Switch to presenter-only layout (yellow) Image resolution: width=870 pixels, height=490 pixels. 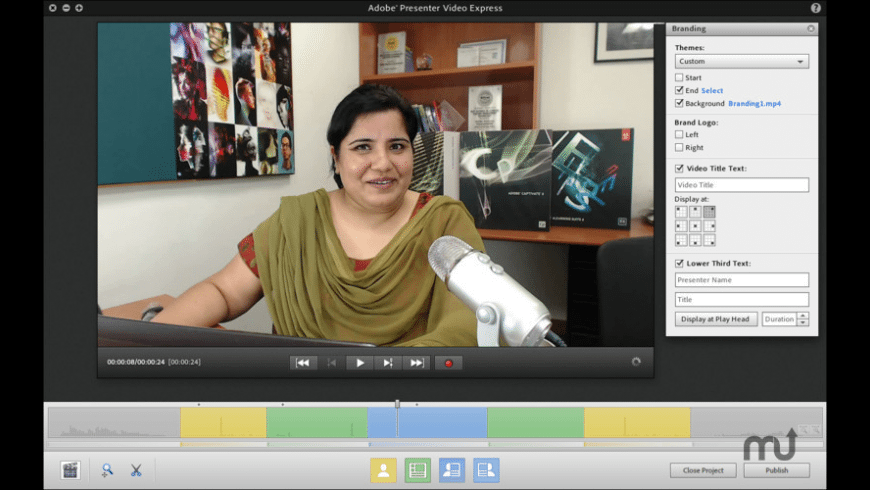pyautogui.click(x=383, y=470)
